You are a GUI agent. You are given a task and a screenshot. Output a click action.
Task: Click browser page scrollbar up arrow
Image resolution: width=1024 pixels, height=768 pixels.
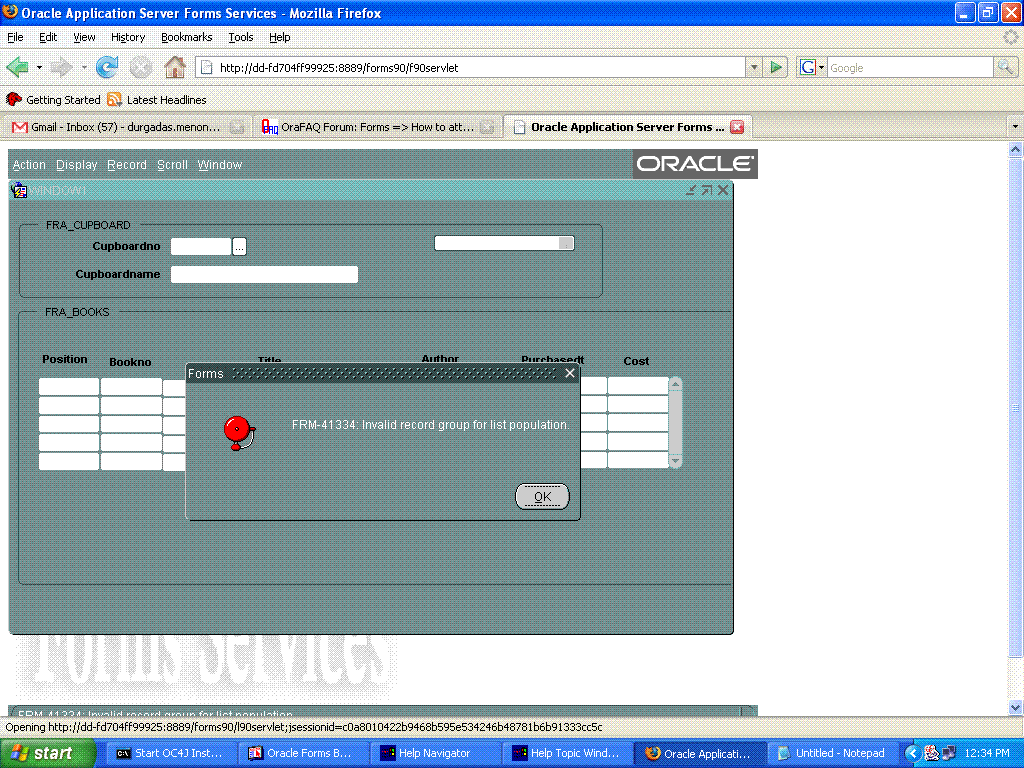click(x=1015, y=150)
